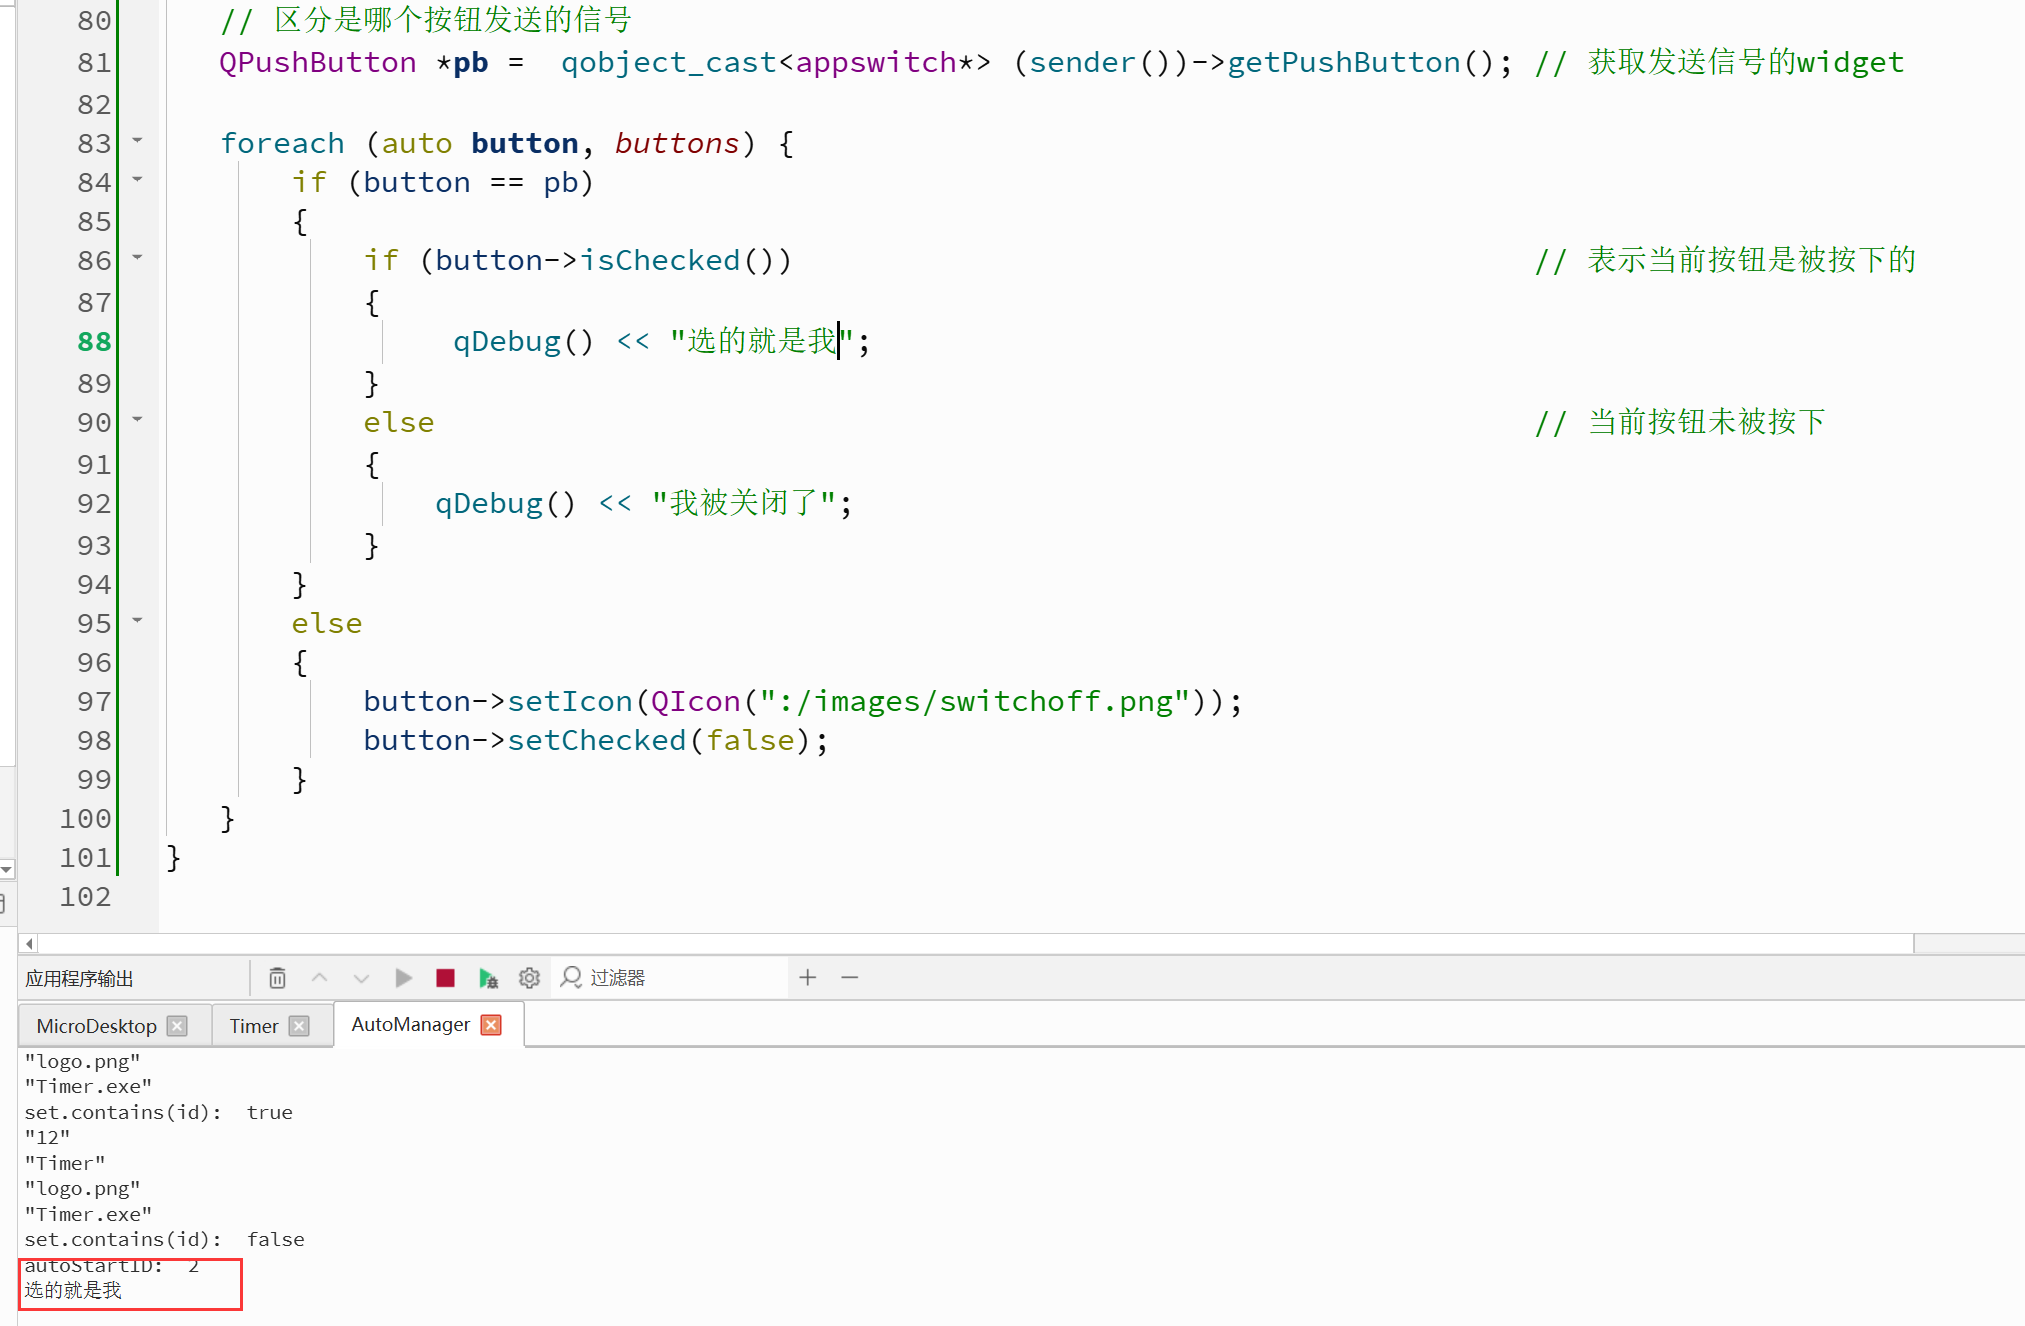Image resolution: width=2025 pixels, height=1326 pixels.
Task: Click the "我被关闭了" string literal
Action: point(744,503)
